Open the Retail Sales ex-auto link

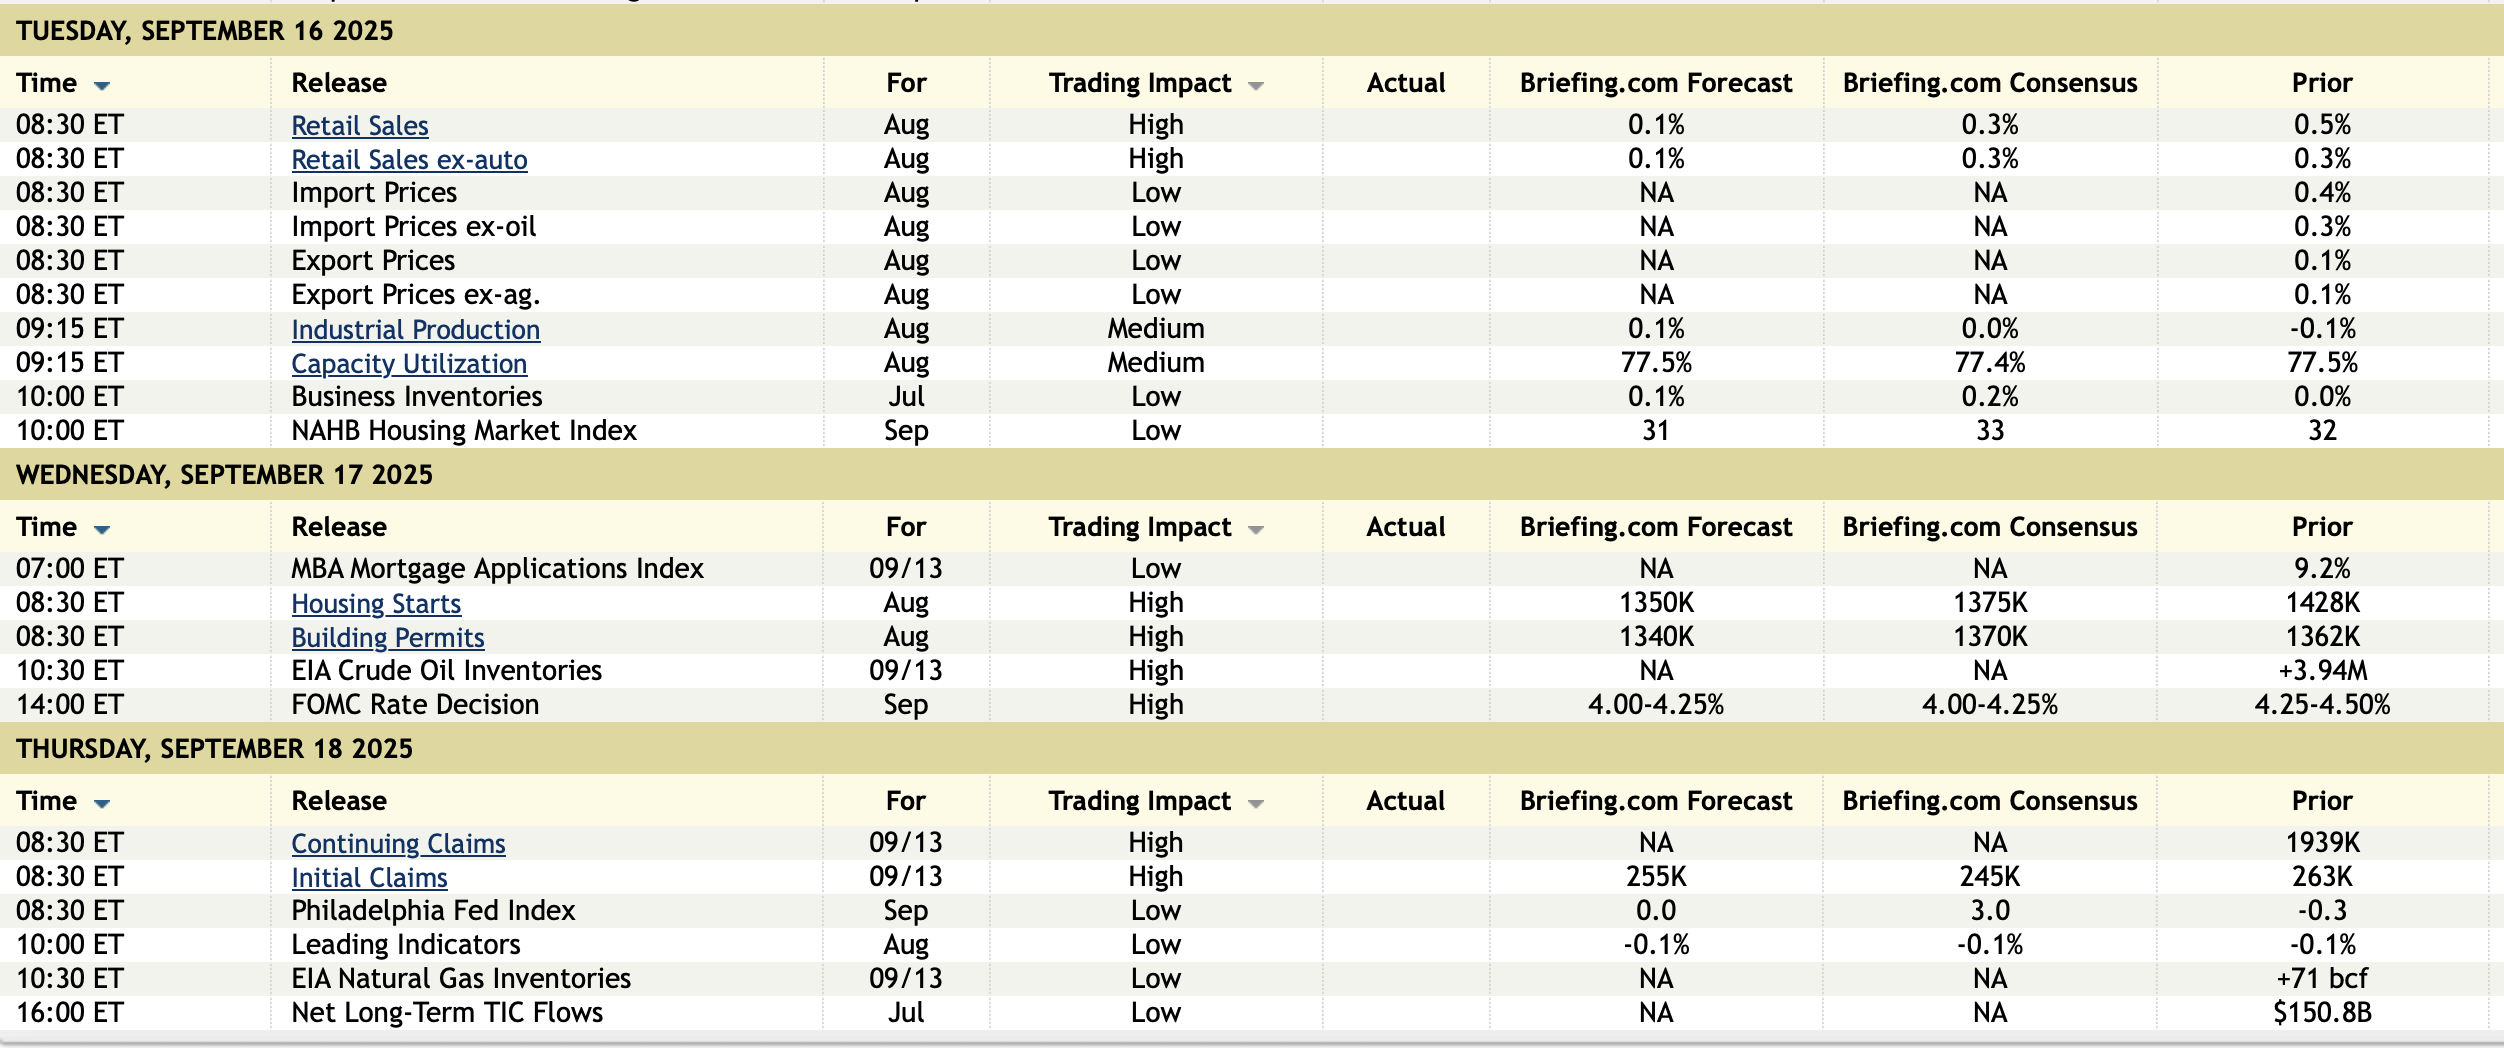[409, 160]
